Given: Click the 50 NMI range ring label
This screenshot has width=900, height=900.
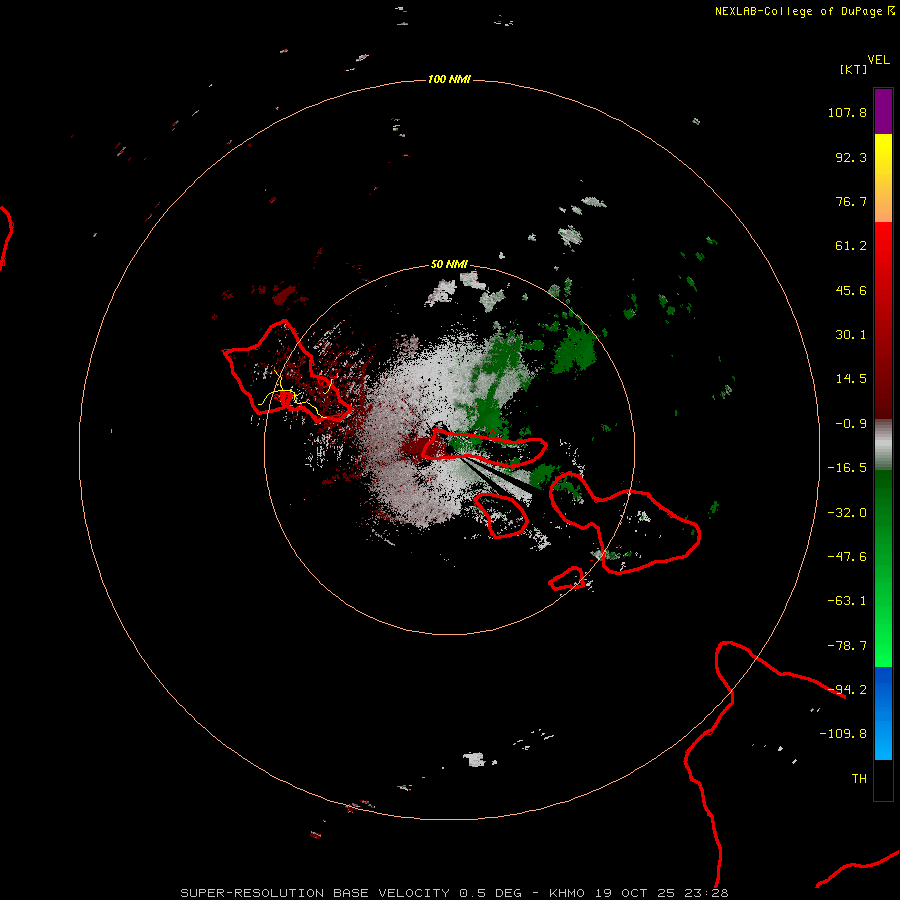Looking at the screenshot, I should [449, 265].
